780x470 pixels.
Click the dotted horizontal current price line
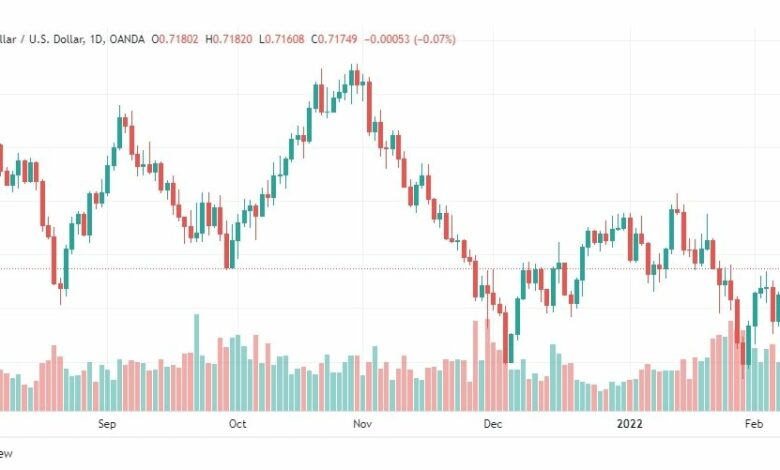click(x=390, y=269)
